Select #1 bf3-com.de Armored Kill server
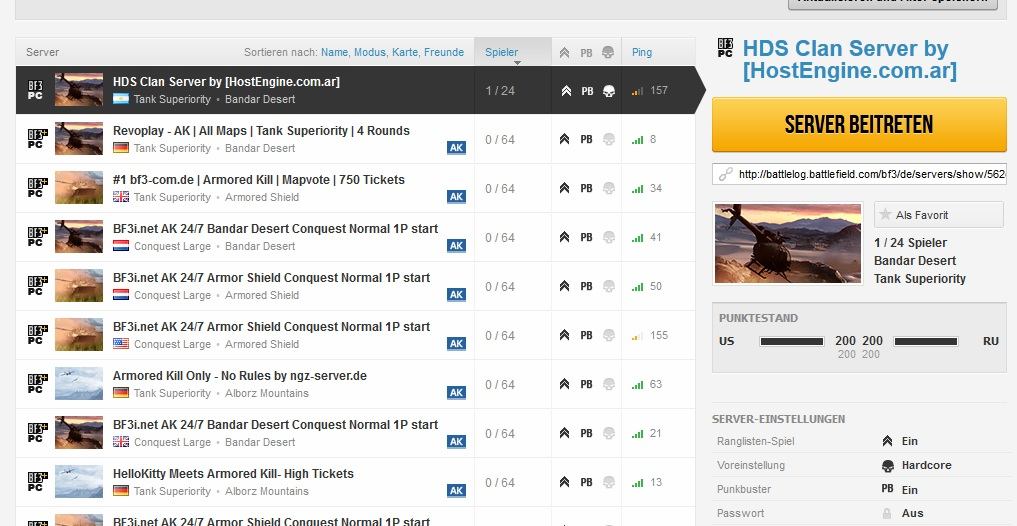 point(355,188)
